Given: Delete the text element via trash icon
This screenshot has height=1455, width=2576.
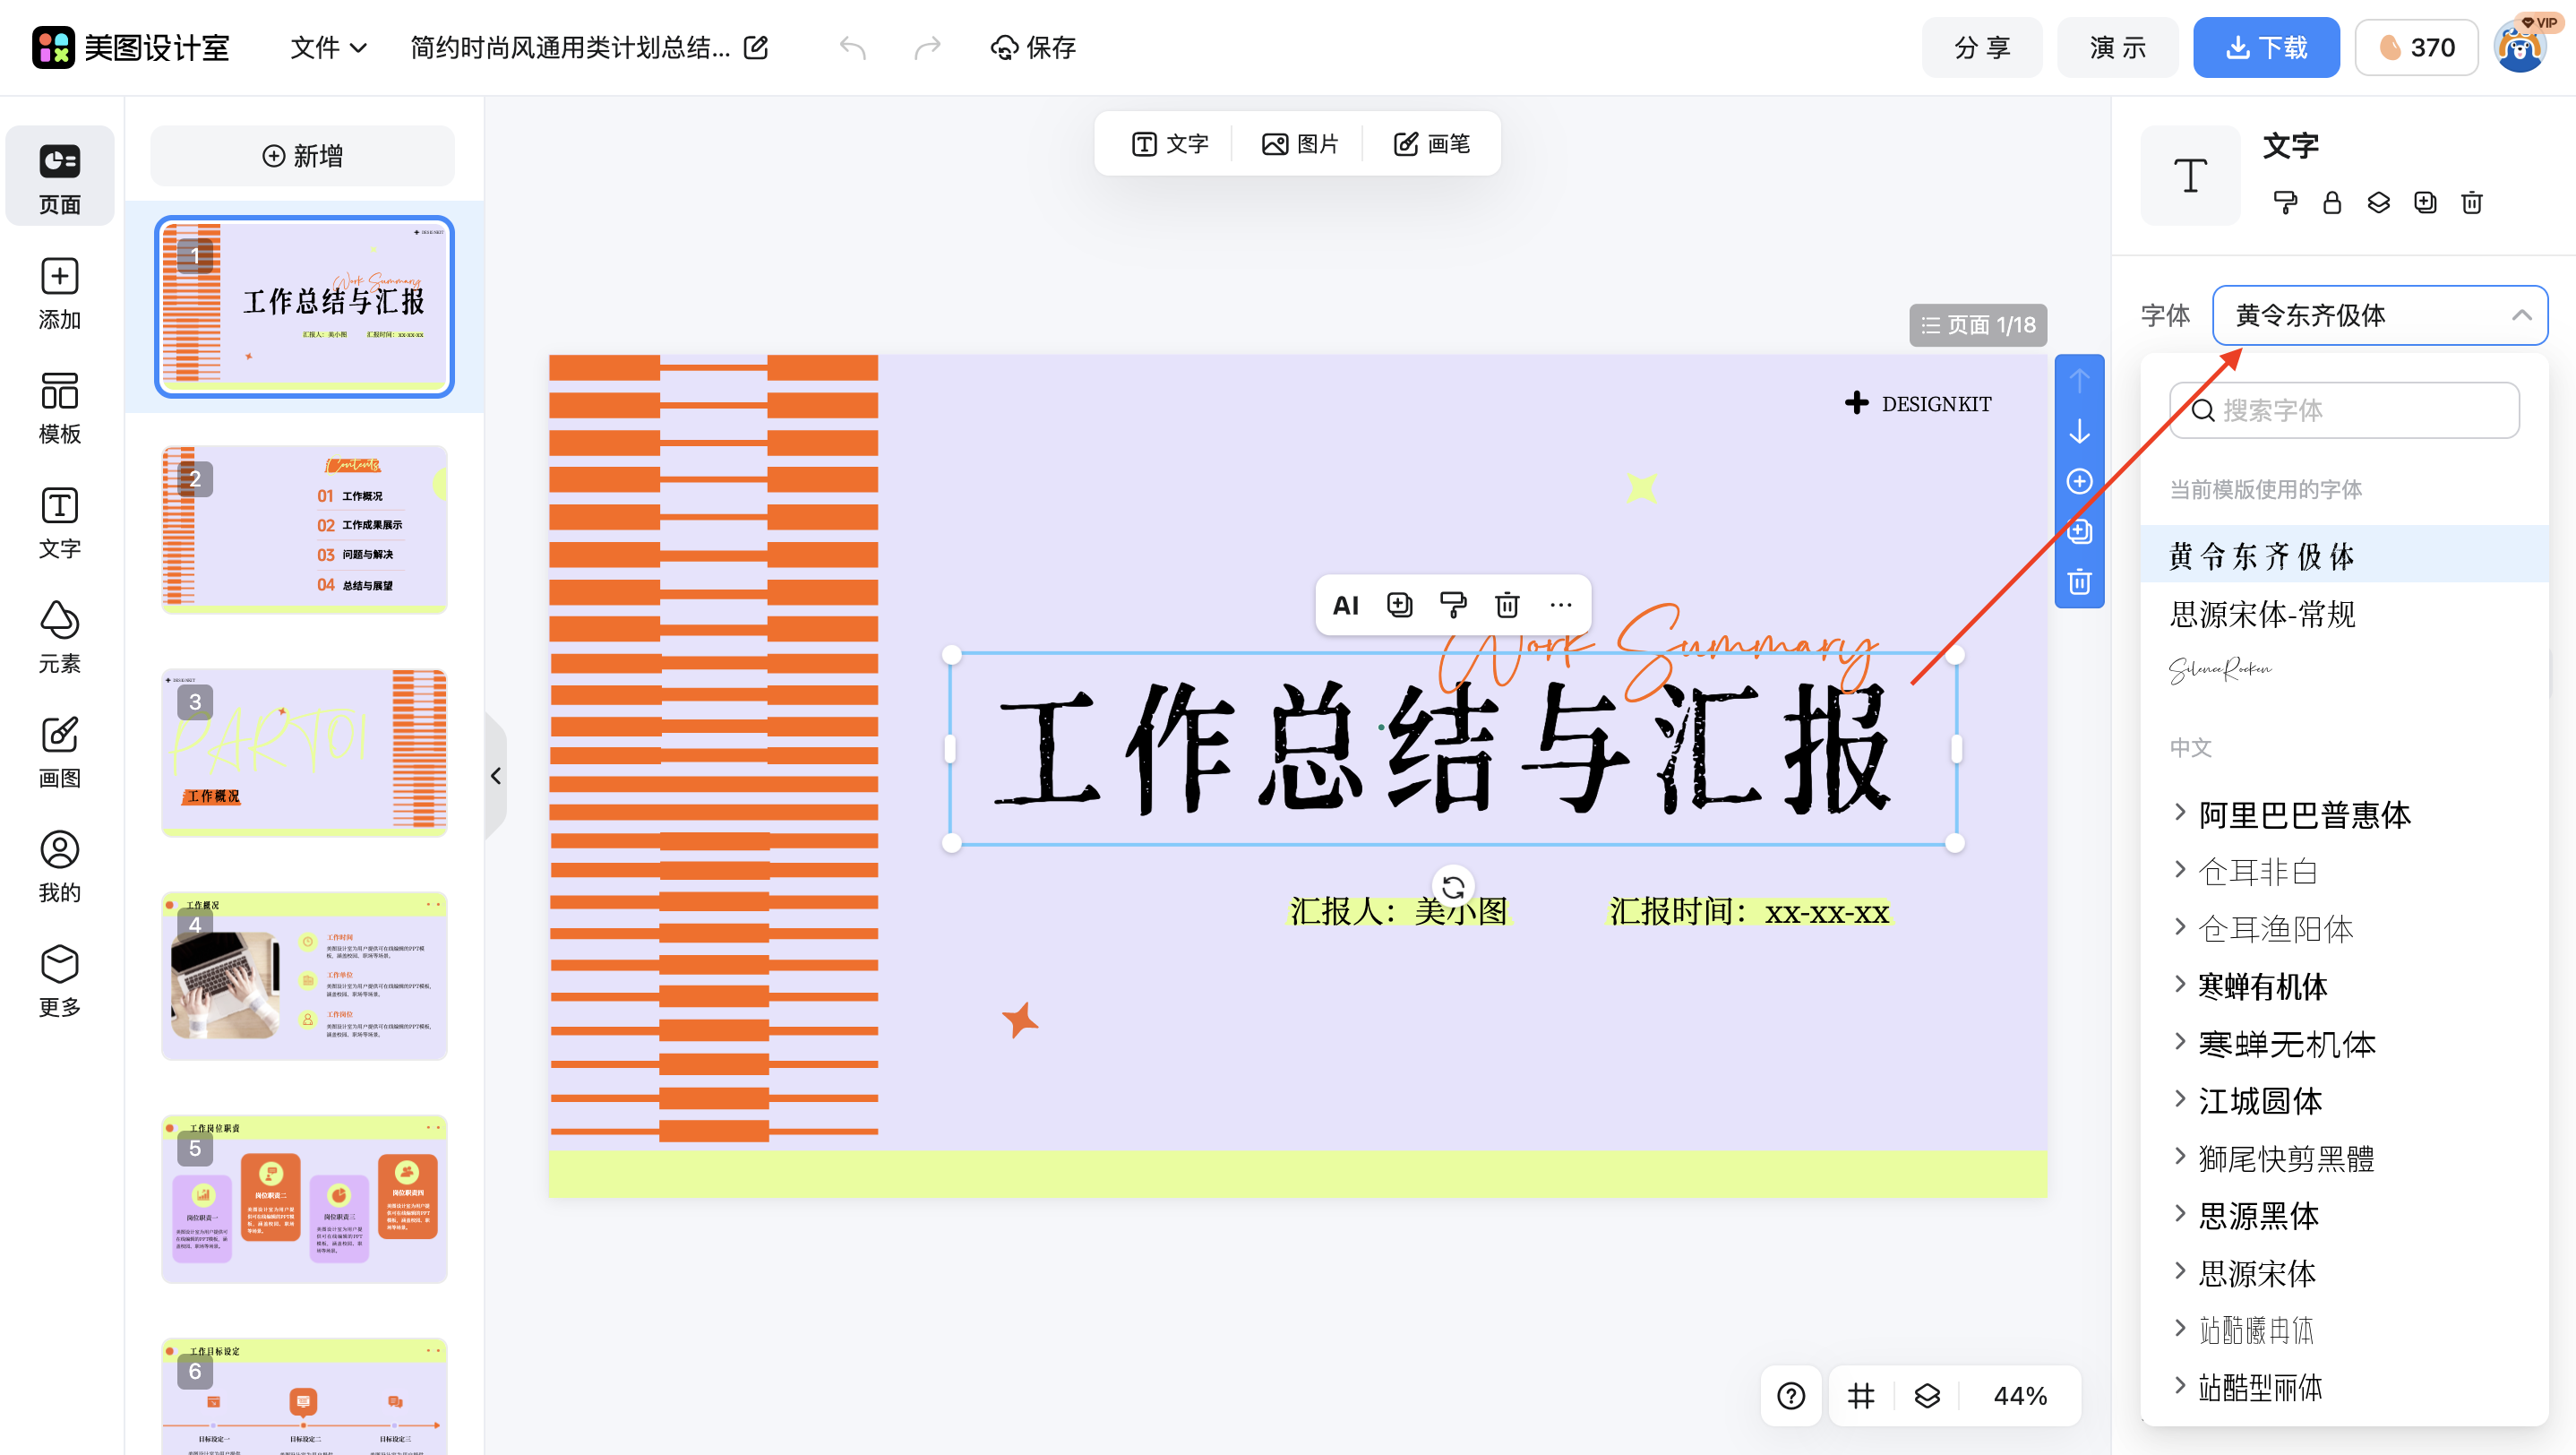Looking at the screenshot, I should [x=2472, y=203].
